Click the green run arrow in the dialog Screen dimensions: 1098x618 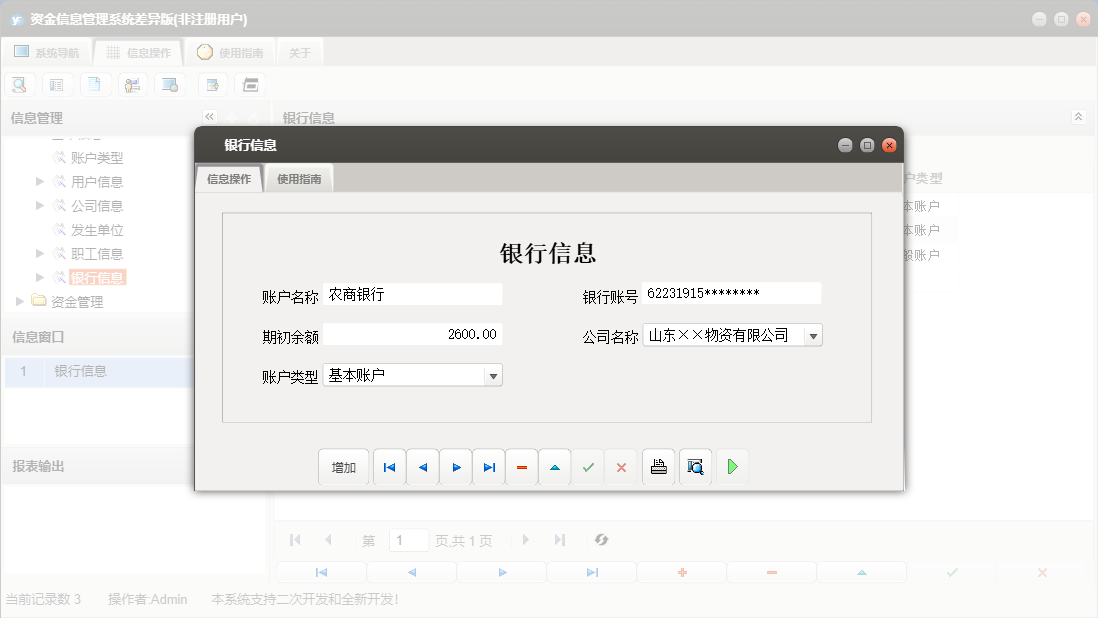(x=733, y=466)
